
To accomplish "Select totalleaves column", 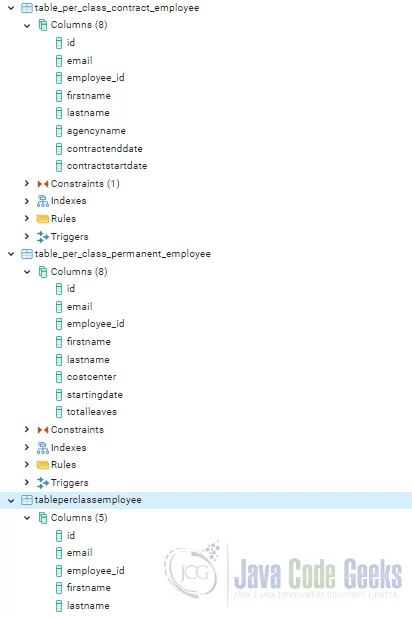I will pyautogui.click(x=92, y=412).
